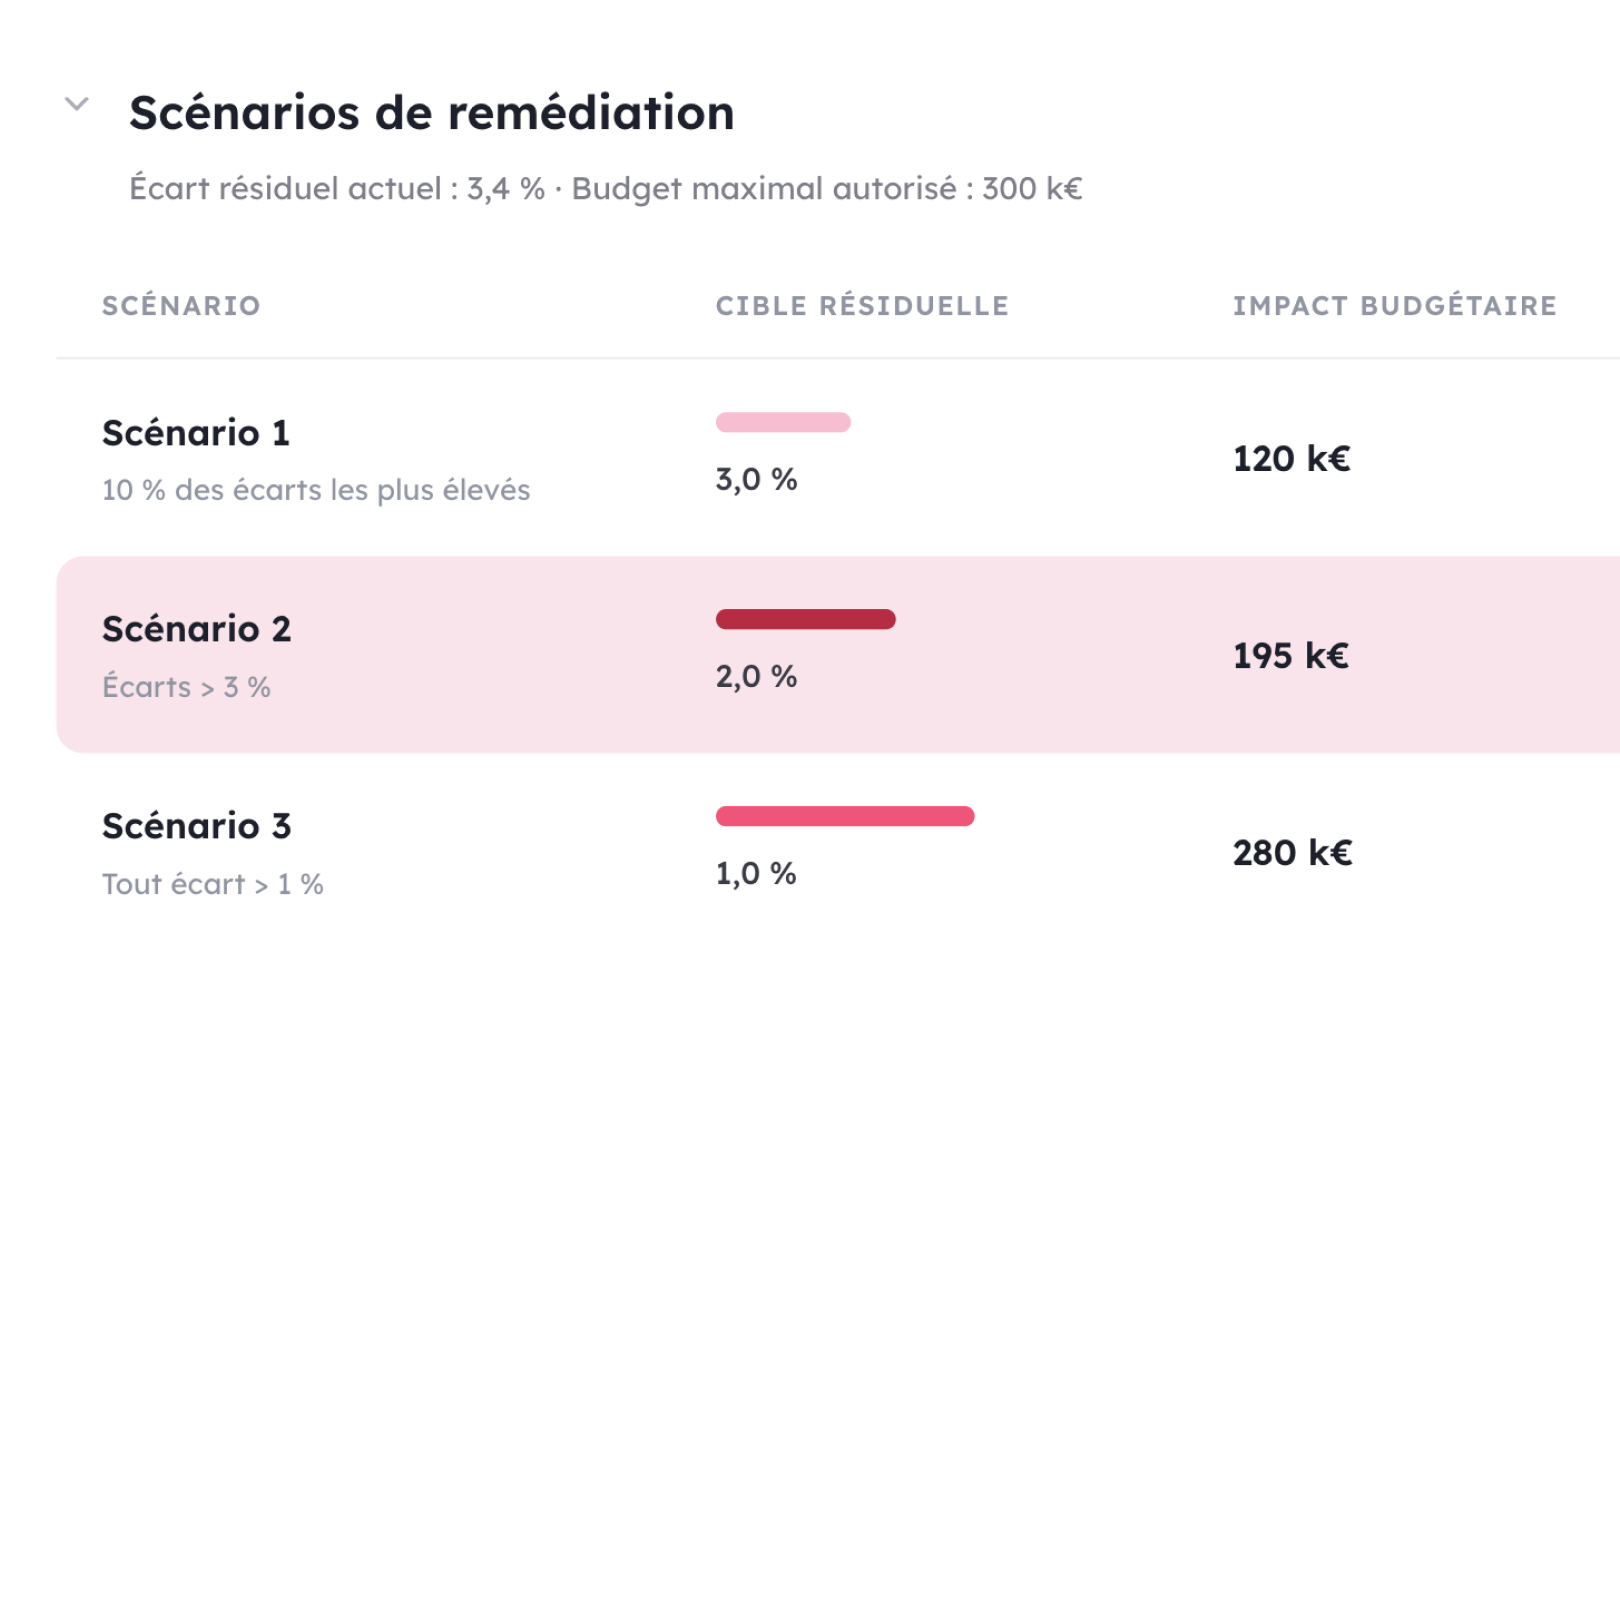Sort by the IMPACT BUDGÉTAIRE column header
The height and width of the screenshot is (1620, 1620).
point(1395,306)
